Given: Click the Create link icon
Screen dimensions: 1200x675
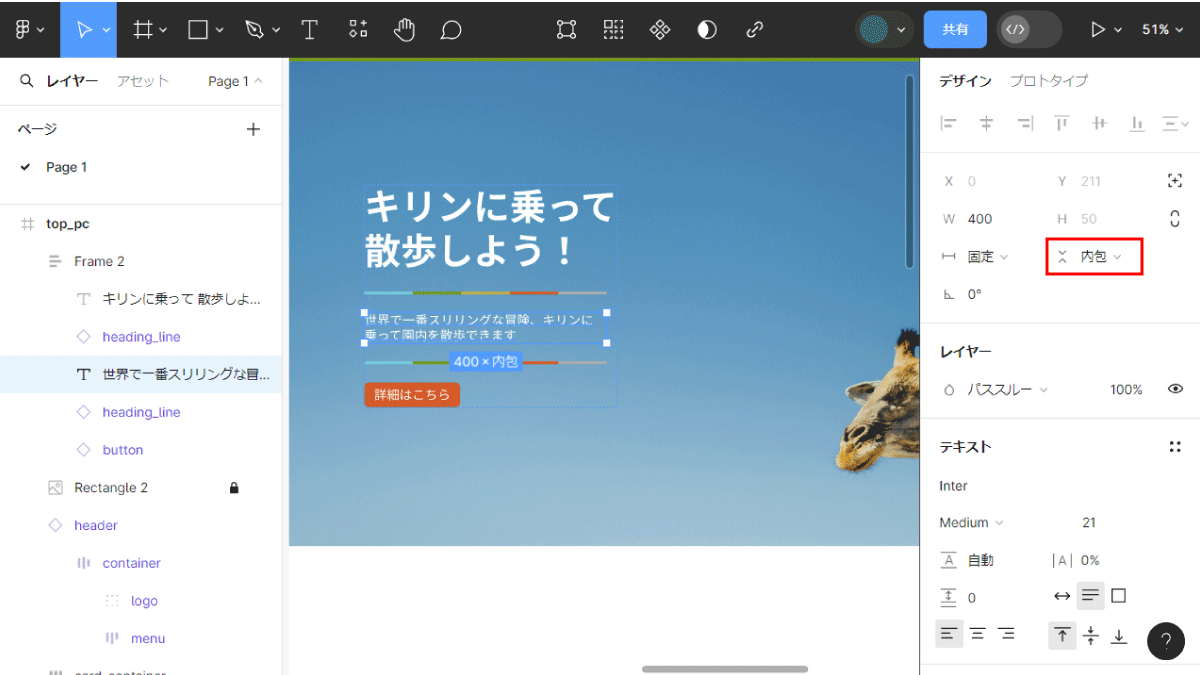Looking at the screenshot, I should pos(754,30).
